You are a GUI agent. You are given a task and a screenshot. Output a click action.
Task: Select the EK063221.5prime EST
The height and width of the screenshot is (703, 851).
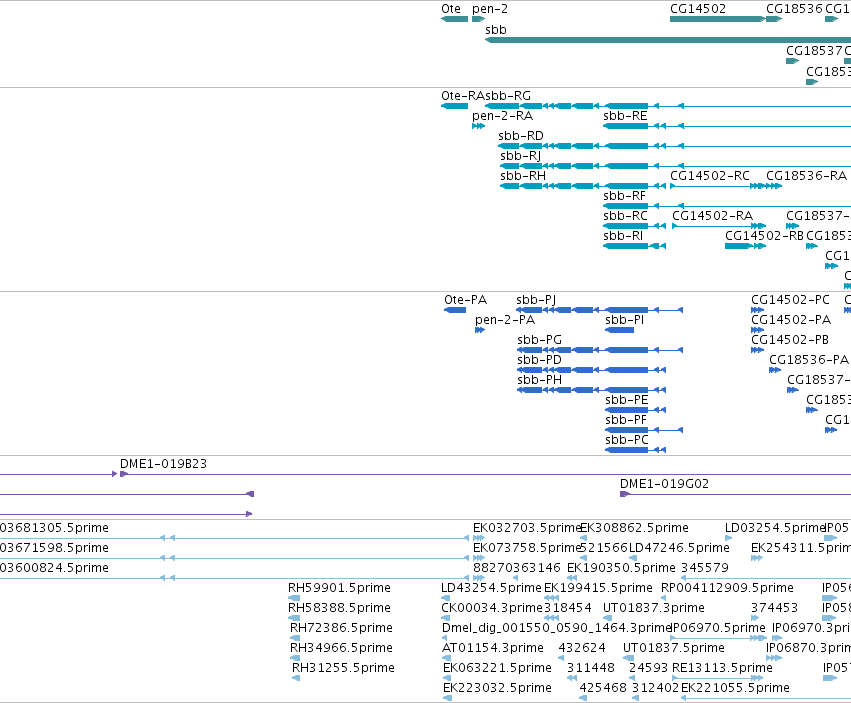[x=447, y=679]
